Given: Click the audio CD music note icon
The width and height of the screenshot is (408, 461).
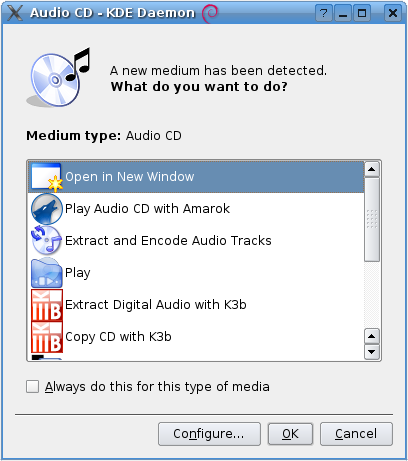Looking at the screenshot, I should pos(59,78).
